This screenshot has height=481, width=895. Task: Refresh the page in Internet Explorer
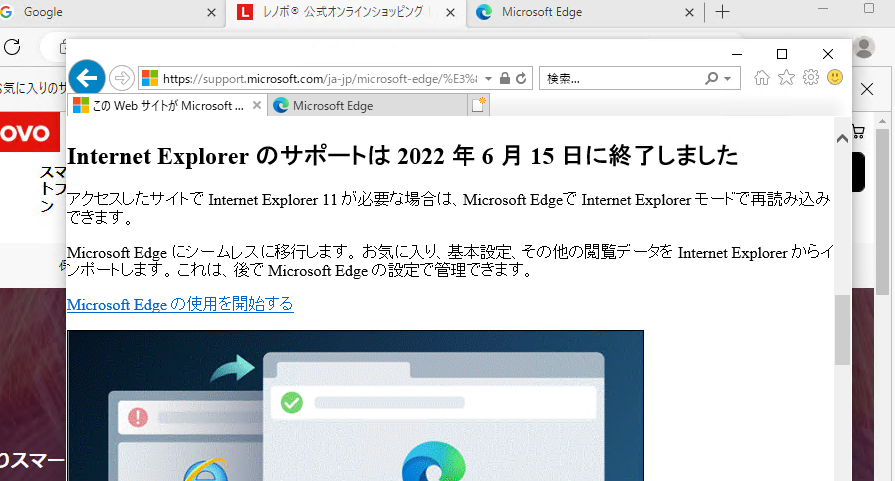[521, 78]
